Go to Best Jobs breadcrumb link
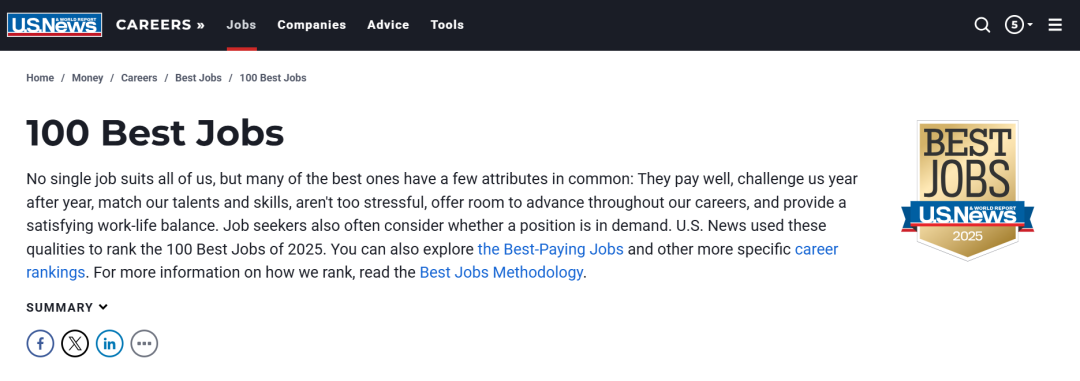 click(x=198, y=78)
